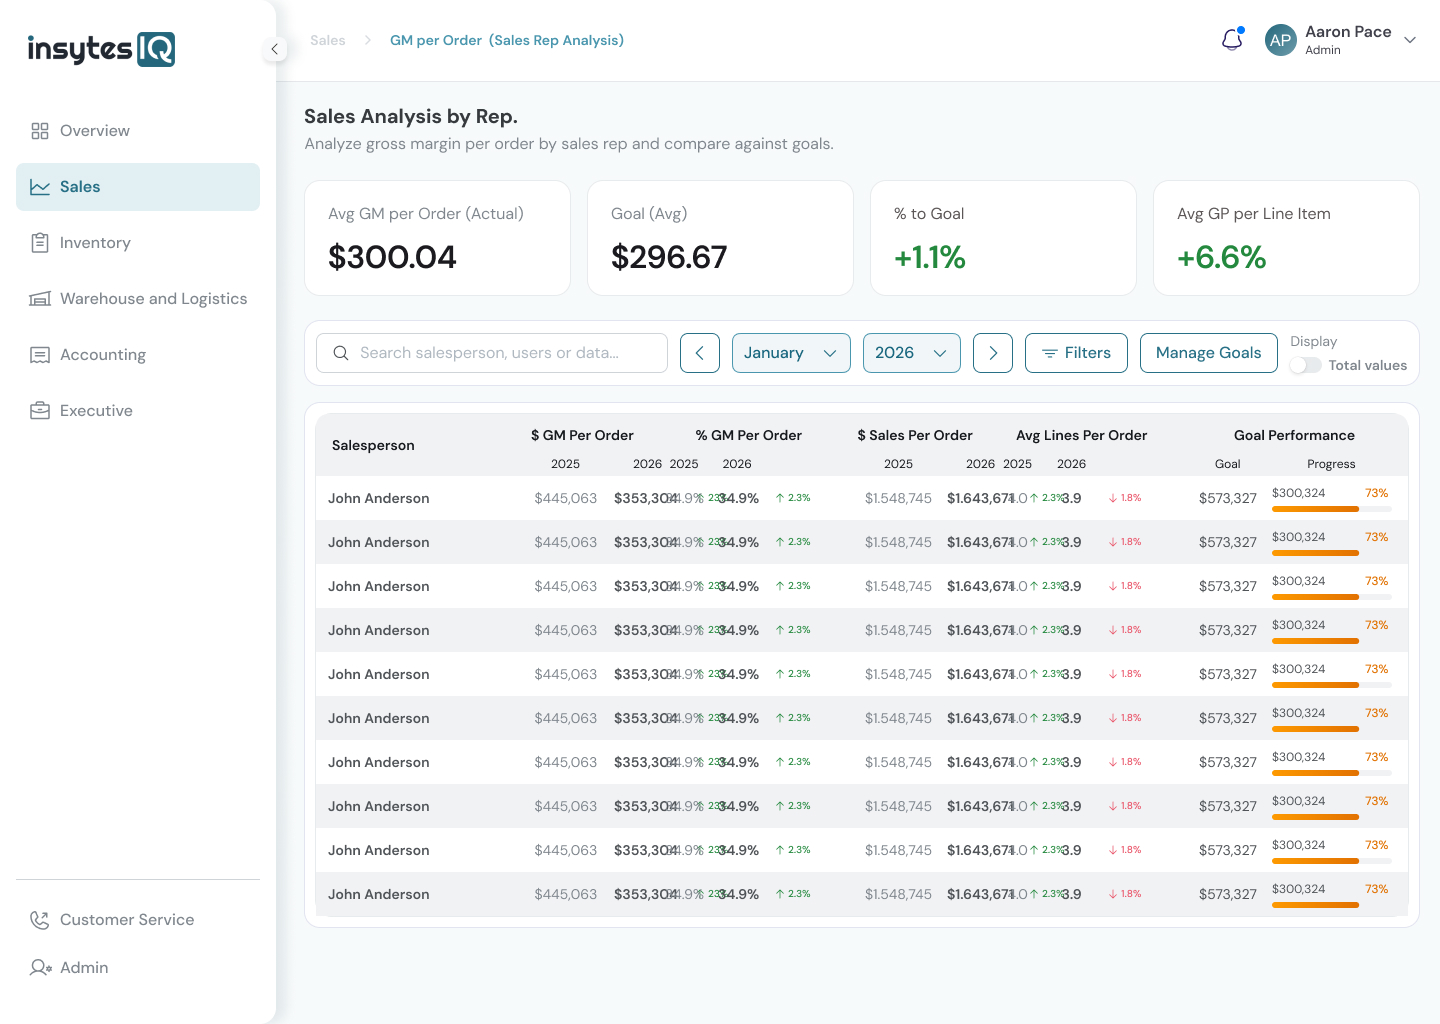Click the Manage Goals button
This screenshot has width=1440, height=1024.
click(1208, 353)
